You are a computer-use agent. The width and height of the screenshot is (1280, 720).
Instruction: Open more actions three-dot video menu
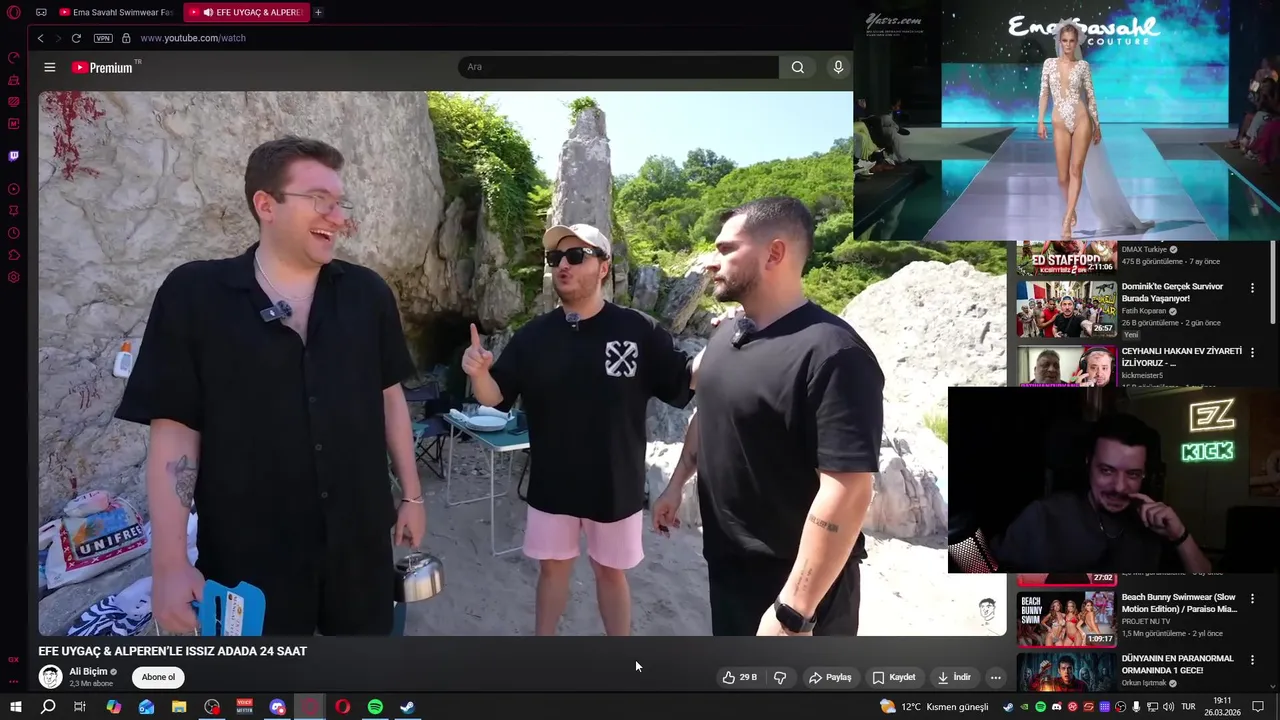pyautogui.click(x=995, y=677)
